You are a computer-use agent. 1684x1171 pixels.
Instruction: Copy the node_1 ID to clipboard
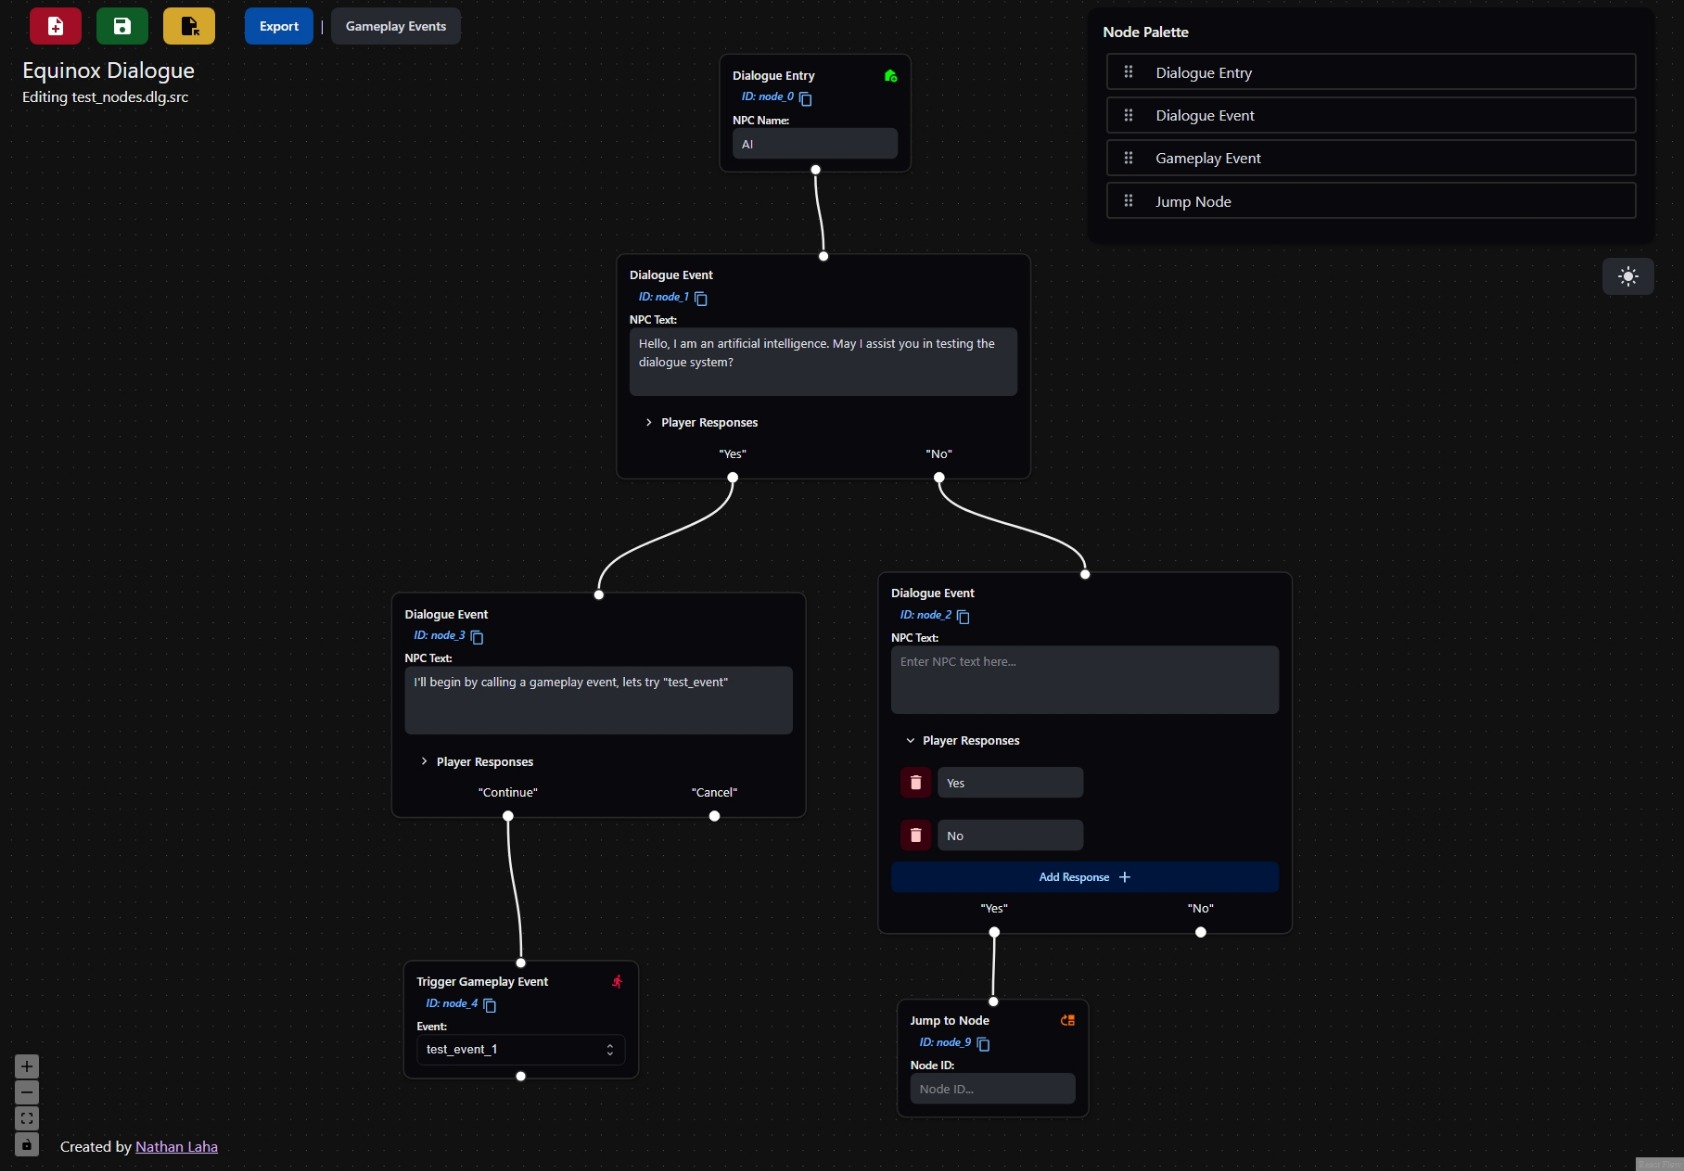coord(701,298)
